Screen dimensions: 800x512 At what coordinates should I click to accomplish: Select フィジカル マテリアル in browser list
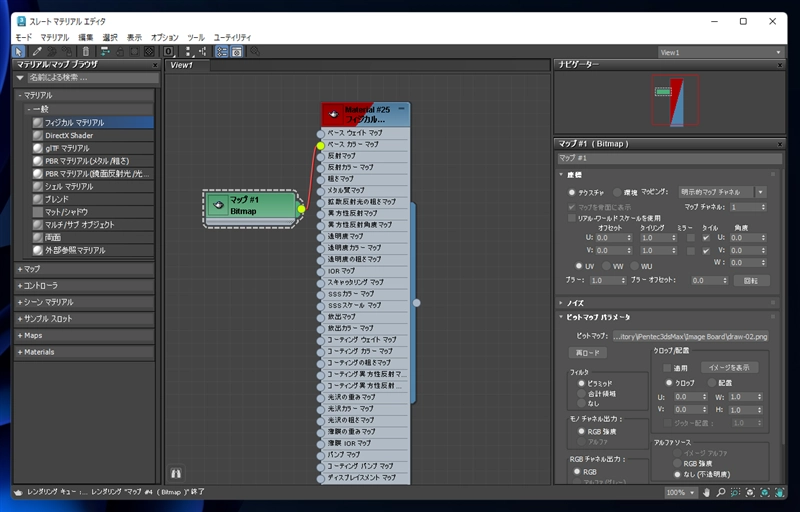92,122
